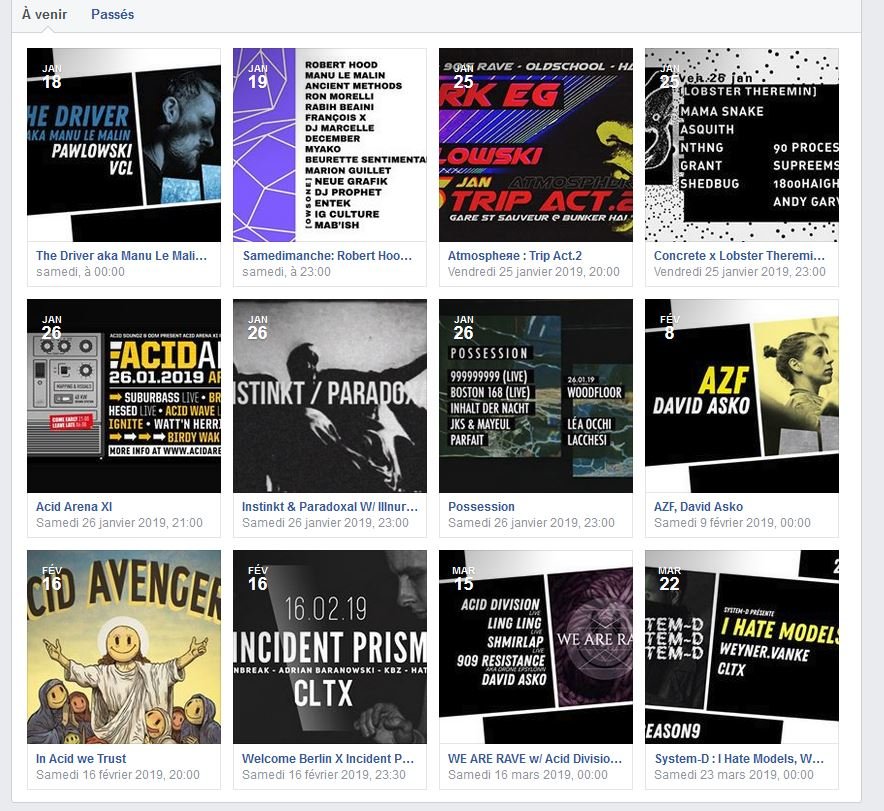Open the AZF David Asko poster image
The height and width of the screenshot is (811, 884).
(742, 396)
